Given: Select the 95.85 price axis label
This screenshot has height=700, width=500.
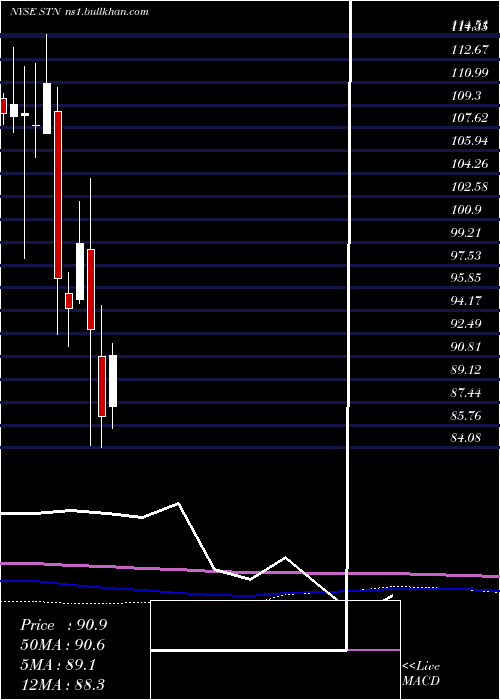Looking at the screenshot, I should point(466,278).
